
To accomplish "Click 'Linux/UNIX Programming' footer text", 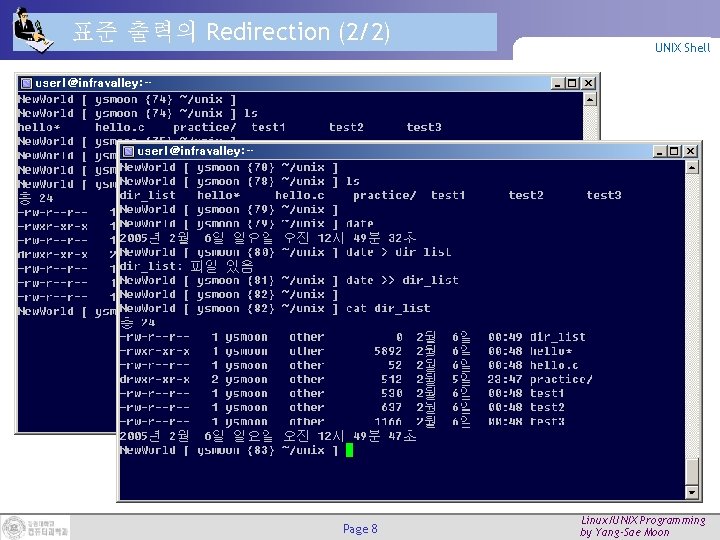I will [643, 520].
